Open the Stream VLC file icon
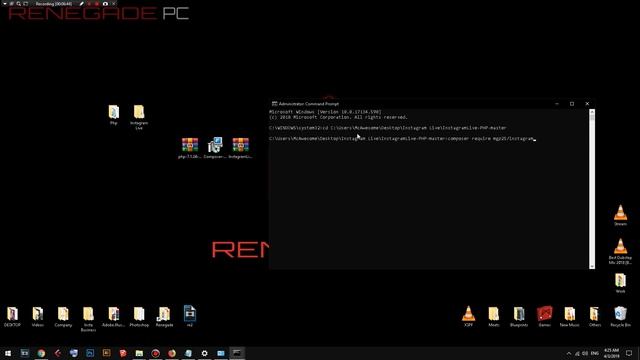Viewport: 640px width, 360px height. click(x=620, y=216)
